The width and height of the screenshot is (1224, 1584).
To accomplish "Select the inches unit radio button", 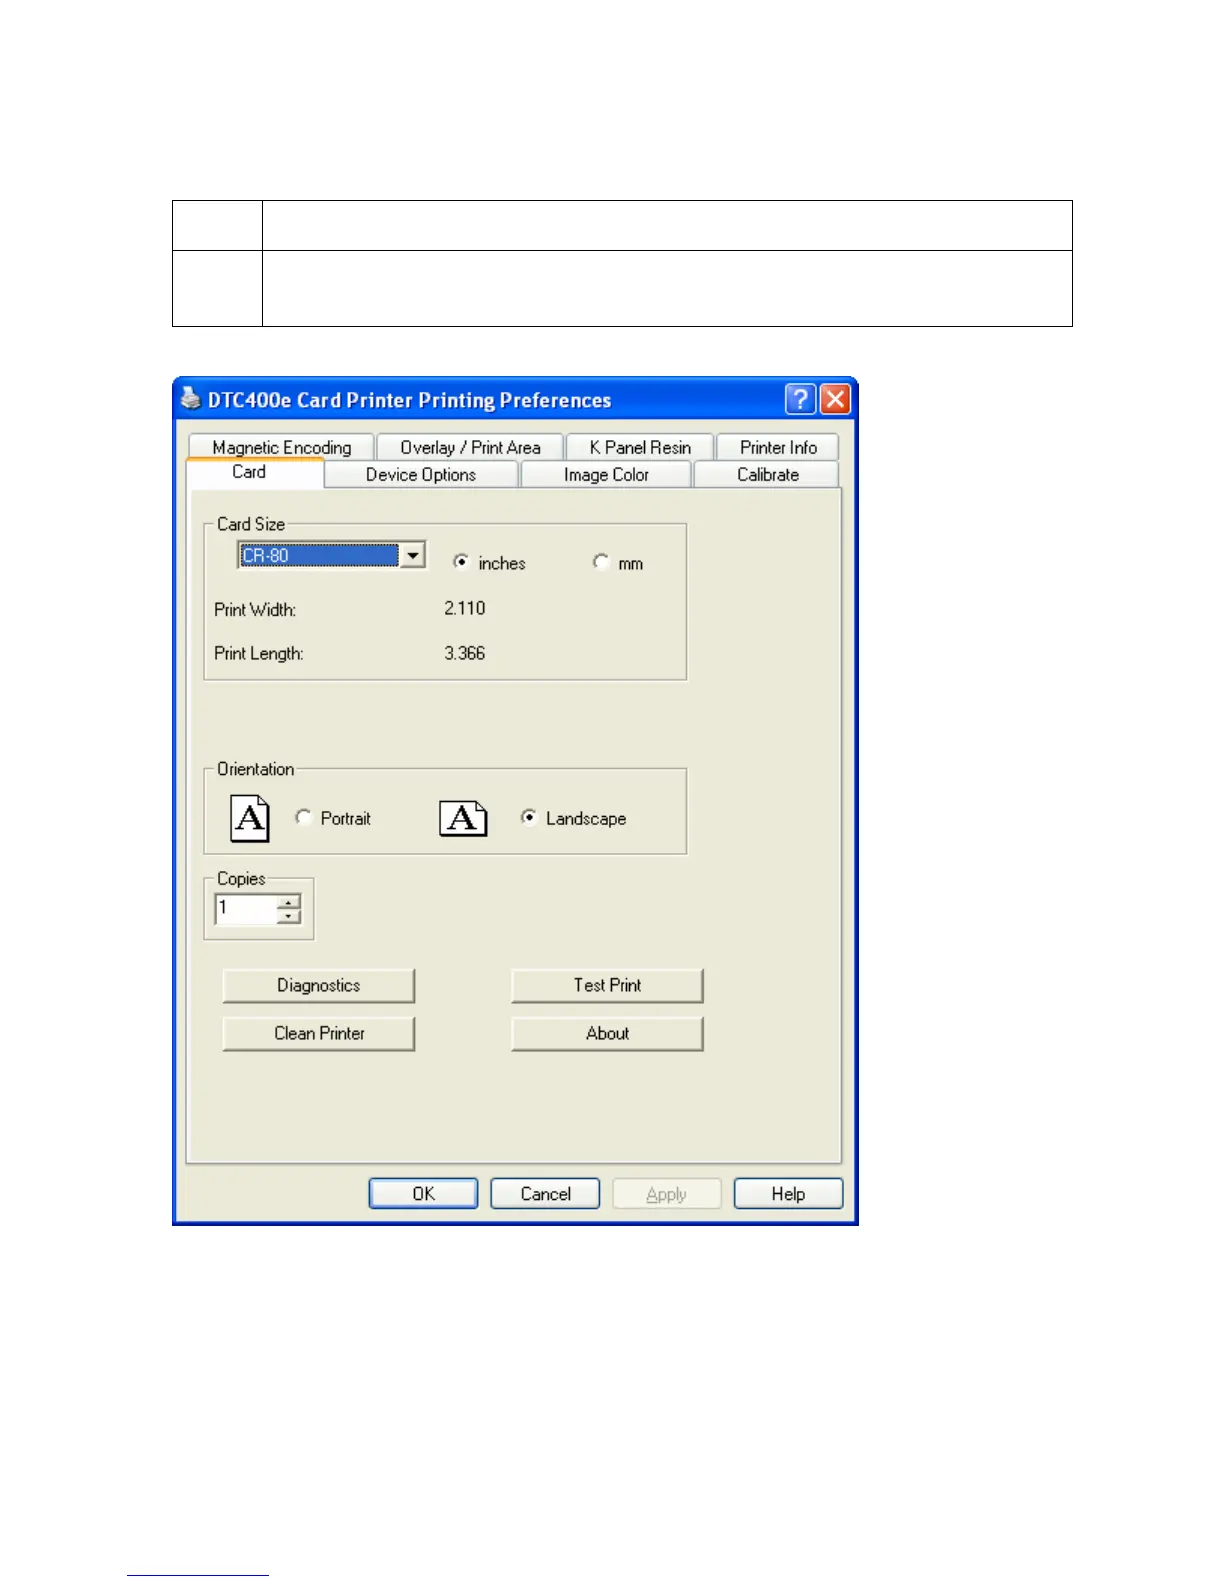I will pyautogui.click(x=461, y=562).
